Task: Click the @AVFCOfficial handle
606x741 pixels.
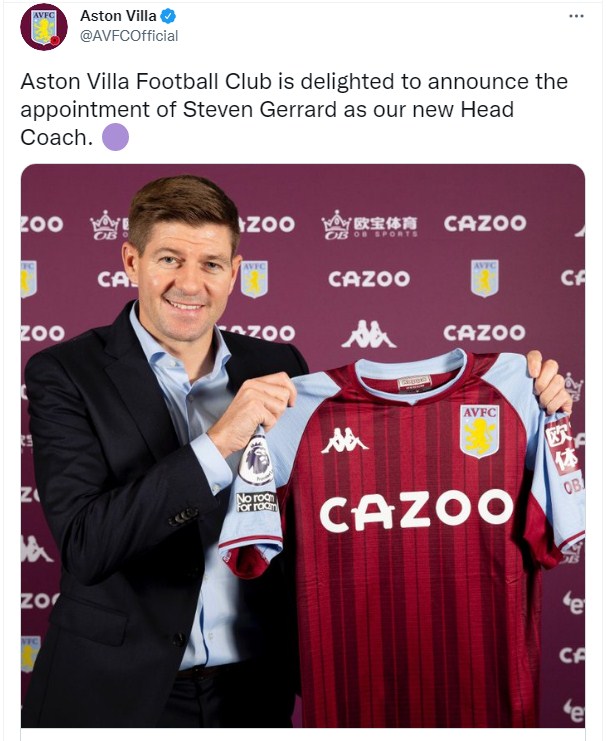Action: tap(129, 36)
